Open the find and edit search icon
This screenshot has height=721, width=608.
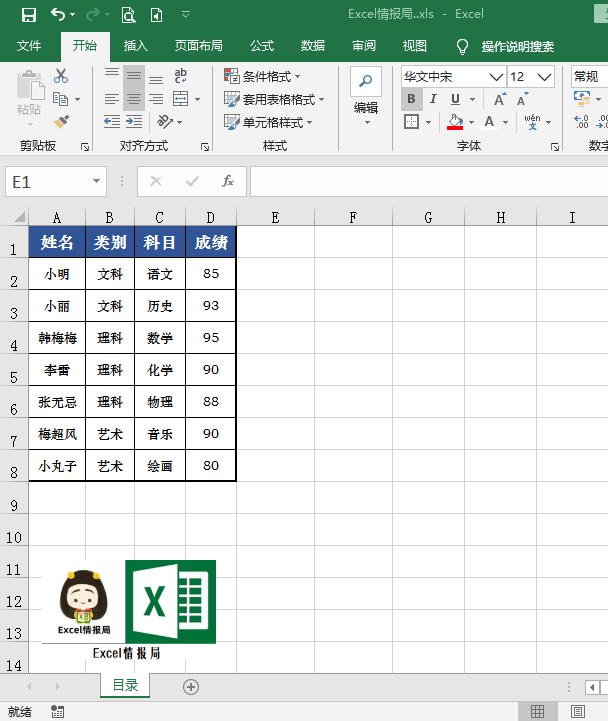tap(366, 81)
